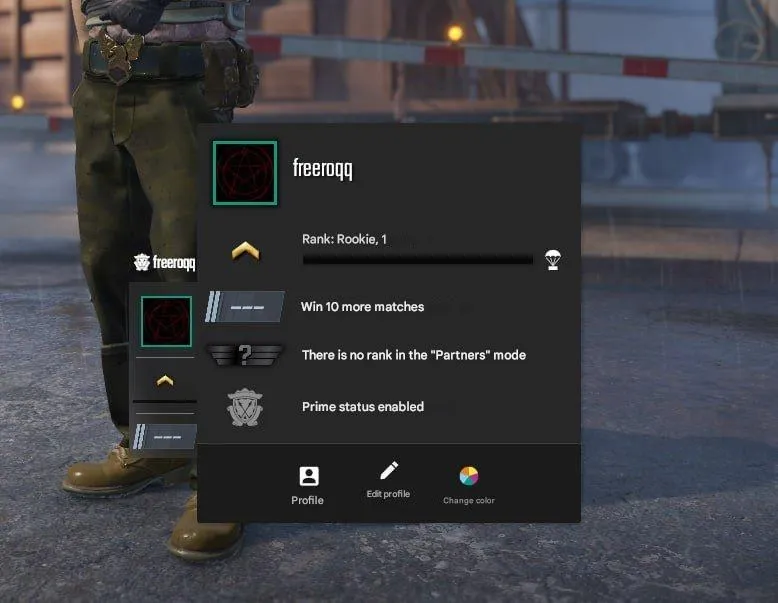Image resolution: width=778 pixels, height=603 pixels.
Task: Click 'Win 10 more matches' text
Action: point(363,307)
